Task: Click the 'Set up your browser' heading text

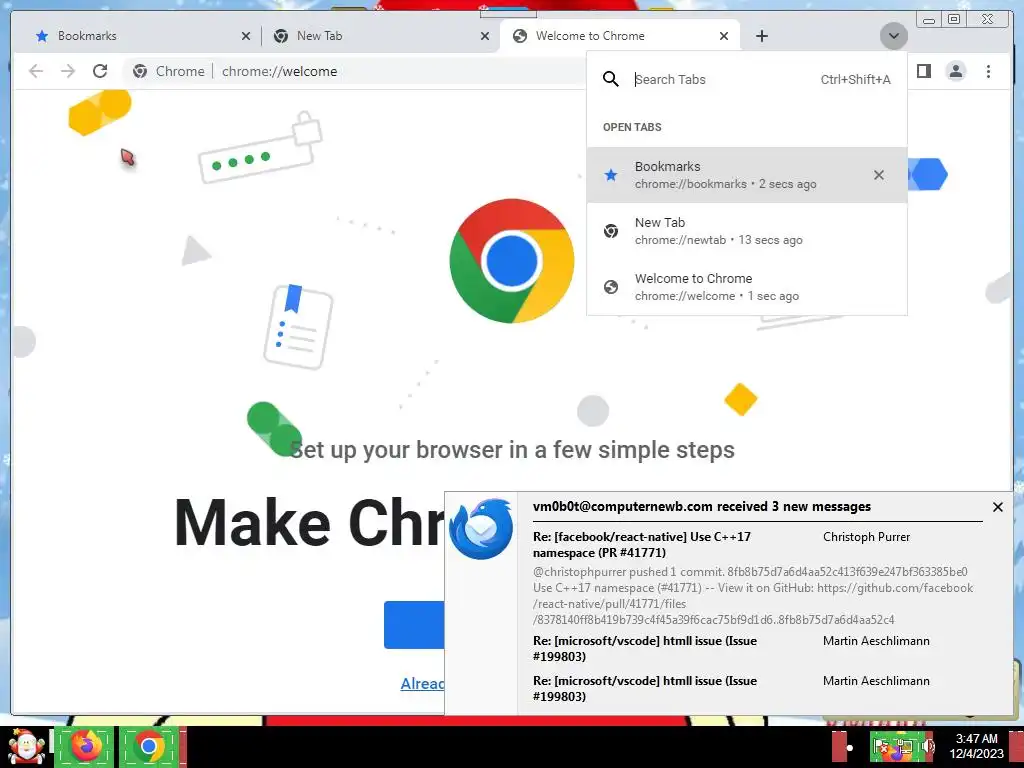Action: pyautogui.click(x=512, y=450)
